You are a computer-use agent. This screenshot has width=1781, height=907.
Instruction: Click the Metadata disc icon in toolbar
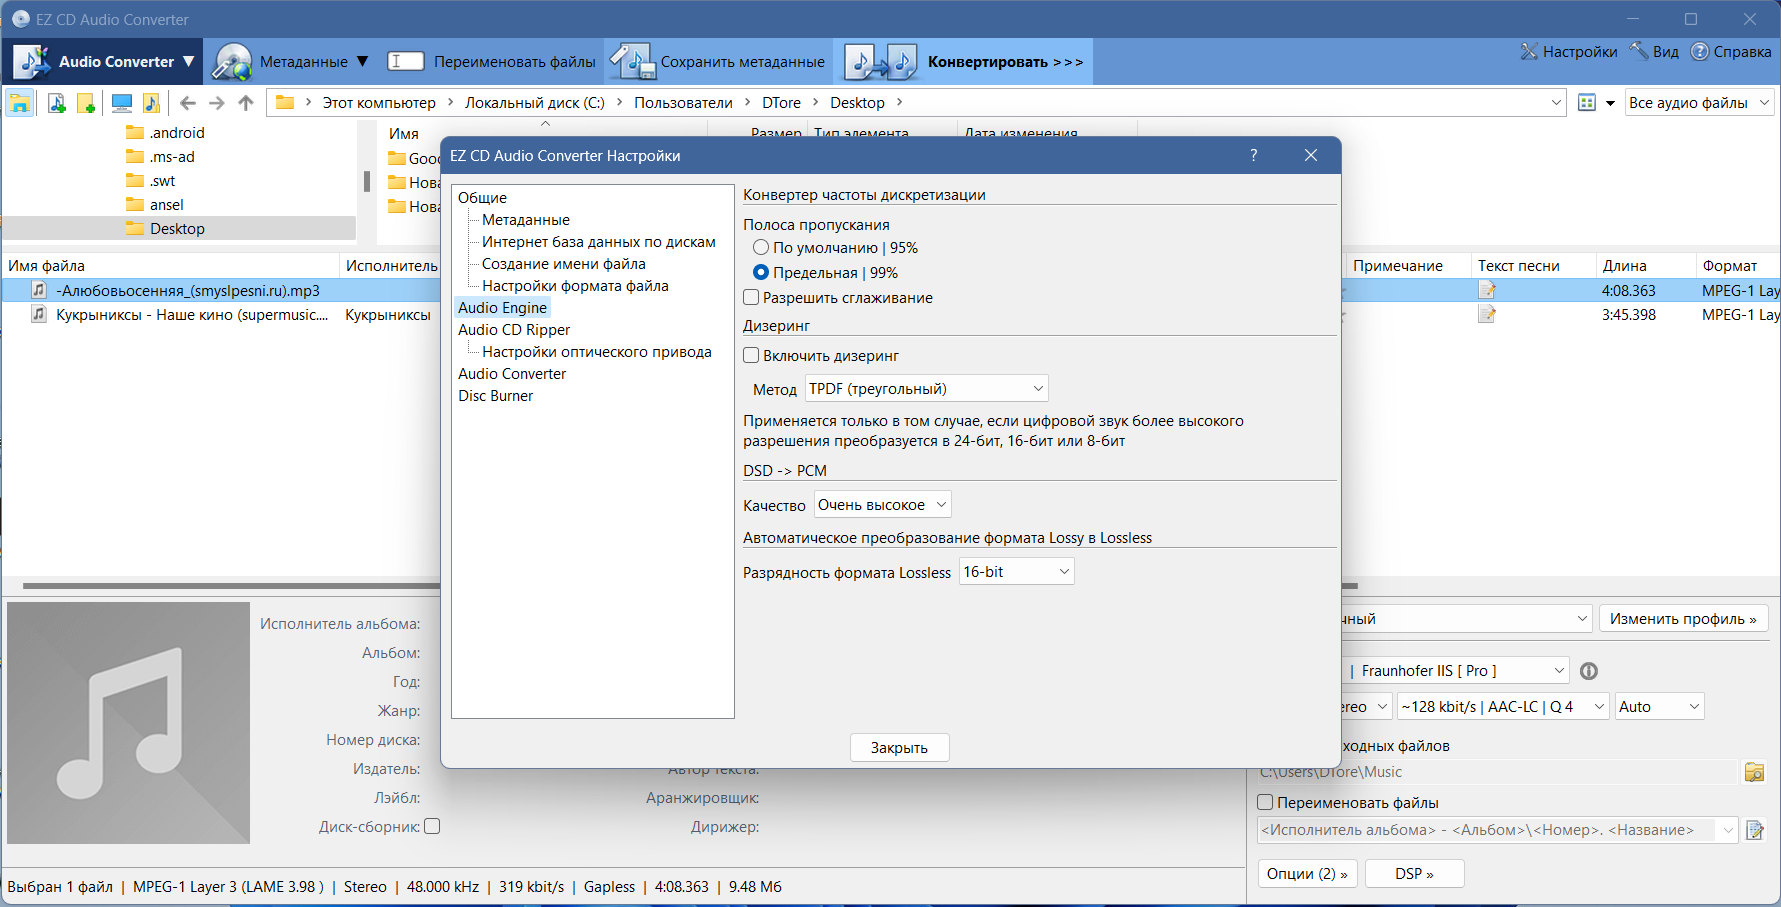point(232,62)
